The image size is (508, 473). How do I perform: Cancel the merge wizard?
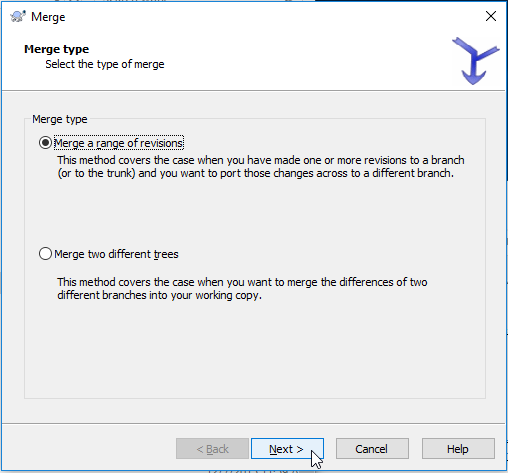tap(372, 449)
